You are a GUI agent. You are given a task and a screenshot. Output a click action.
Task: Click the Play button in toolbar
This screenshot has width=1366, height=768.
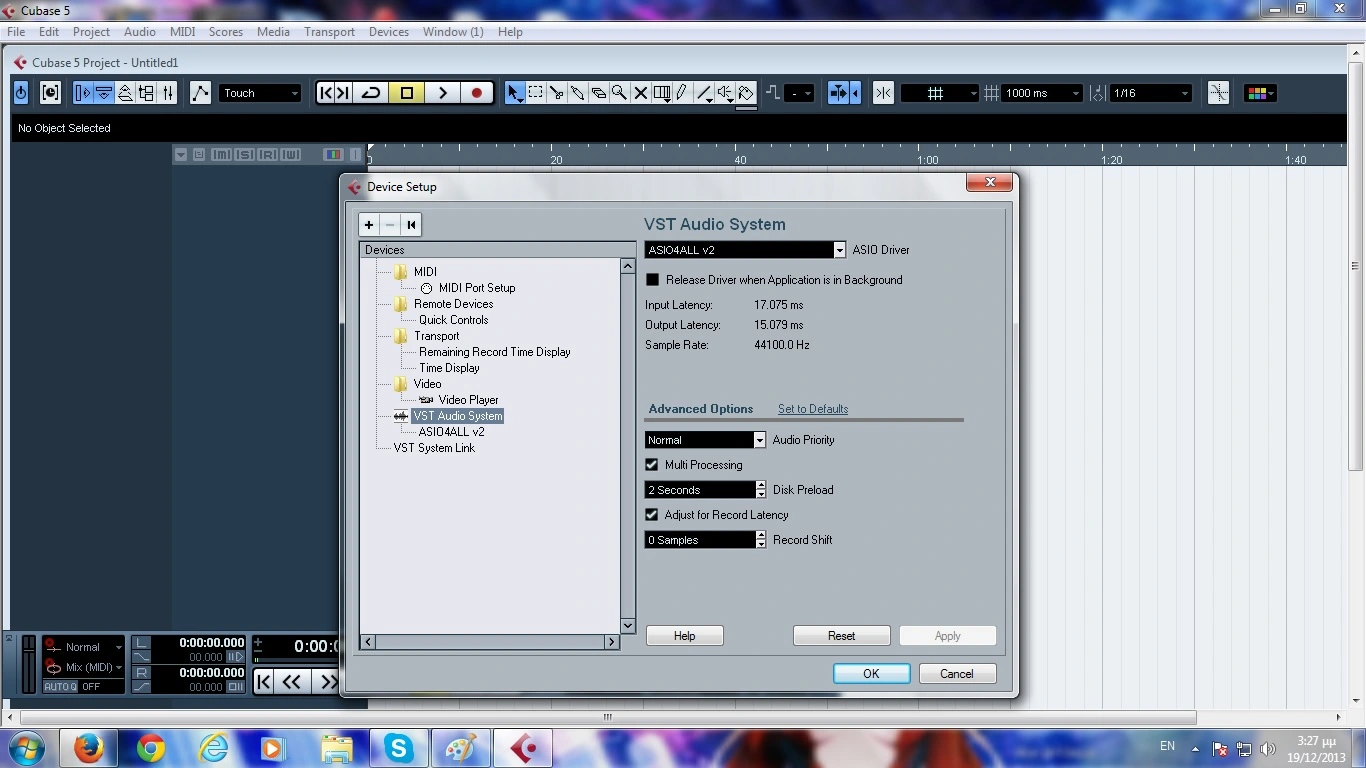(442, 93)
